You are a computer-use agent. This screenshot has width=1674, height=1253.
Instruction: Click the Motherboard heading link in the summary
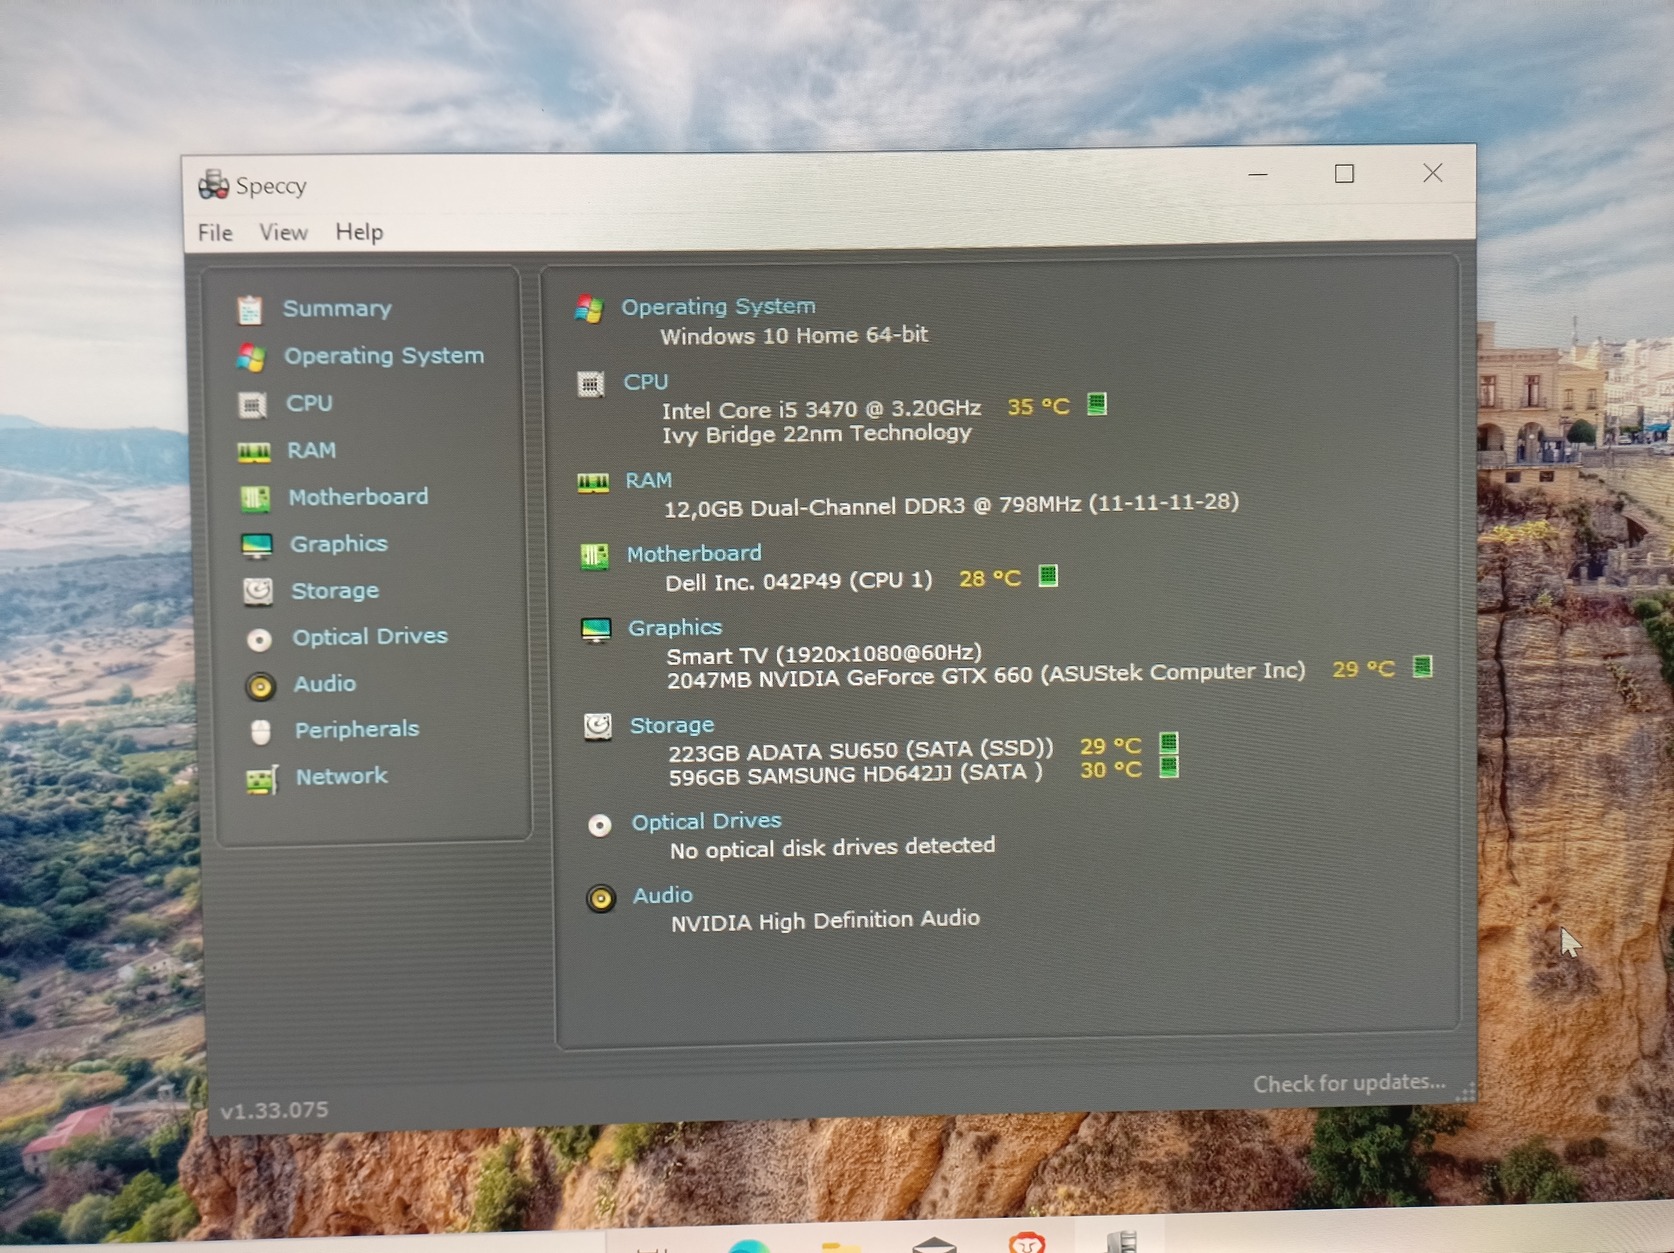(694, 553)
